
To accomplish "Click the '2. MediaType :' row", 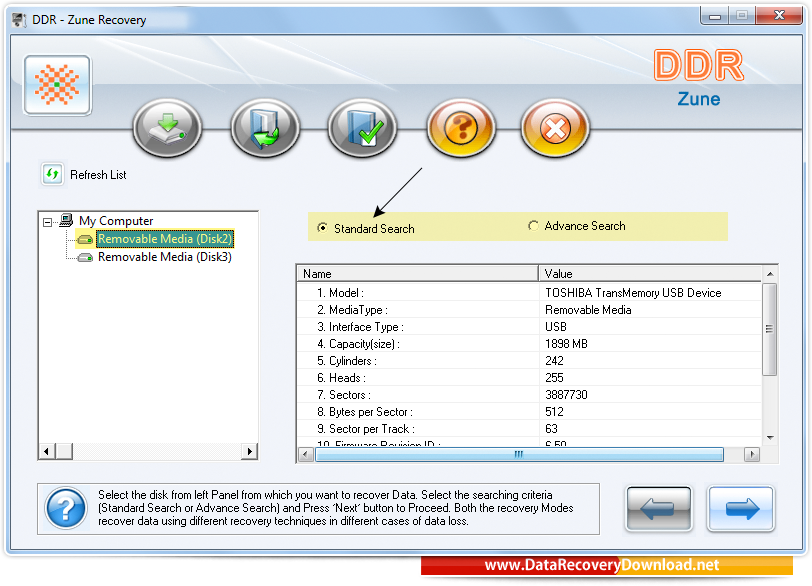I will click(x=529, y=310).
